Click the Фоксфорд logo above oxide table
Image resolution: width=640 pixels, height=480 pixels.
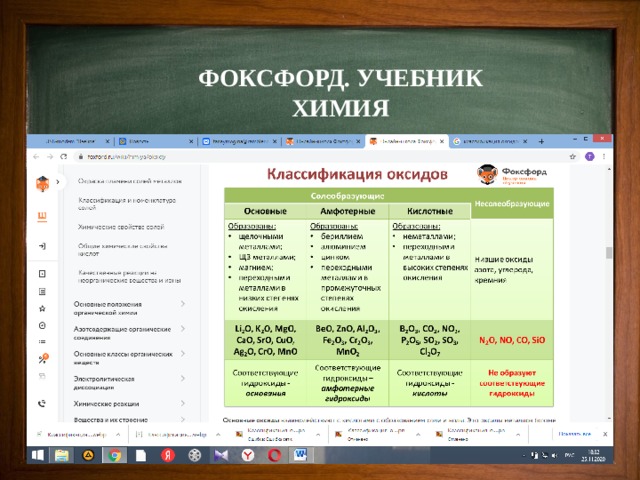click(512, 175)
